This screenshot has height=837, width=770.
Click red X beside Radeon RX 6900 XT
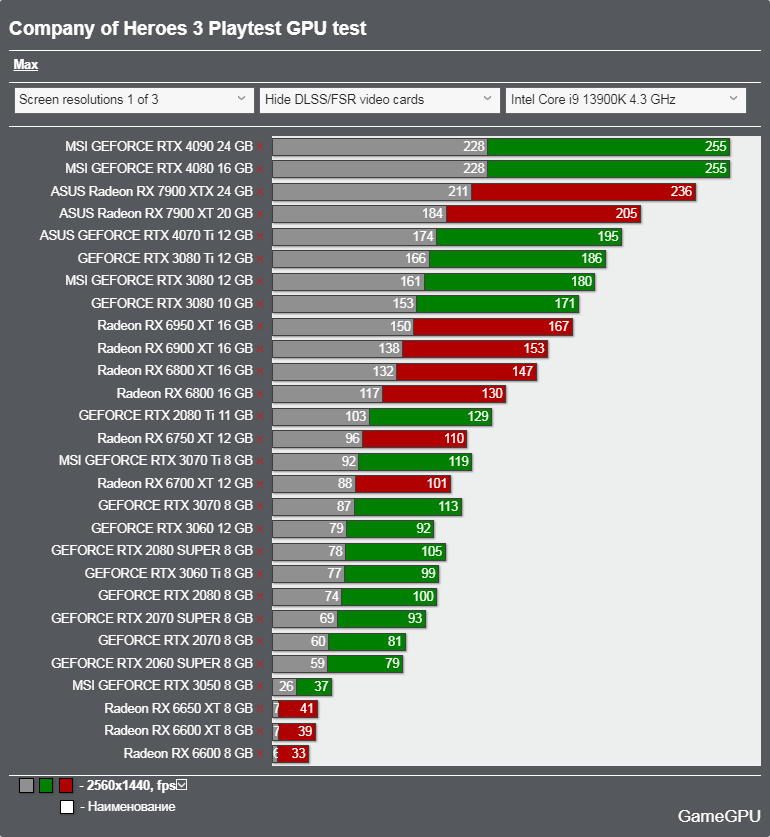coord(260,349)
